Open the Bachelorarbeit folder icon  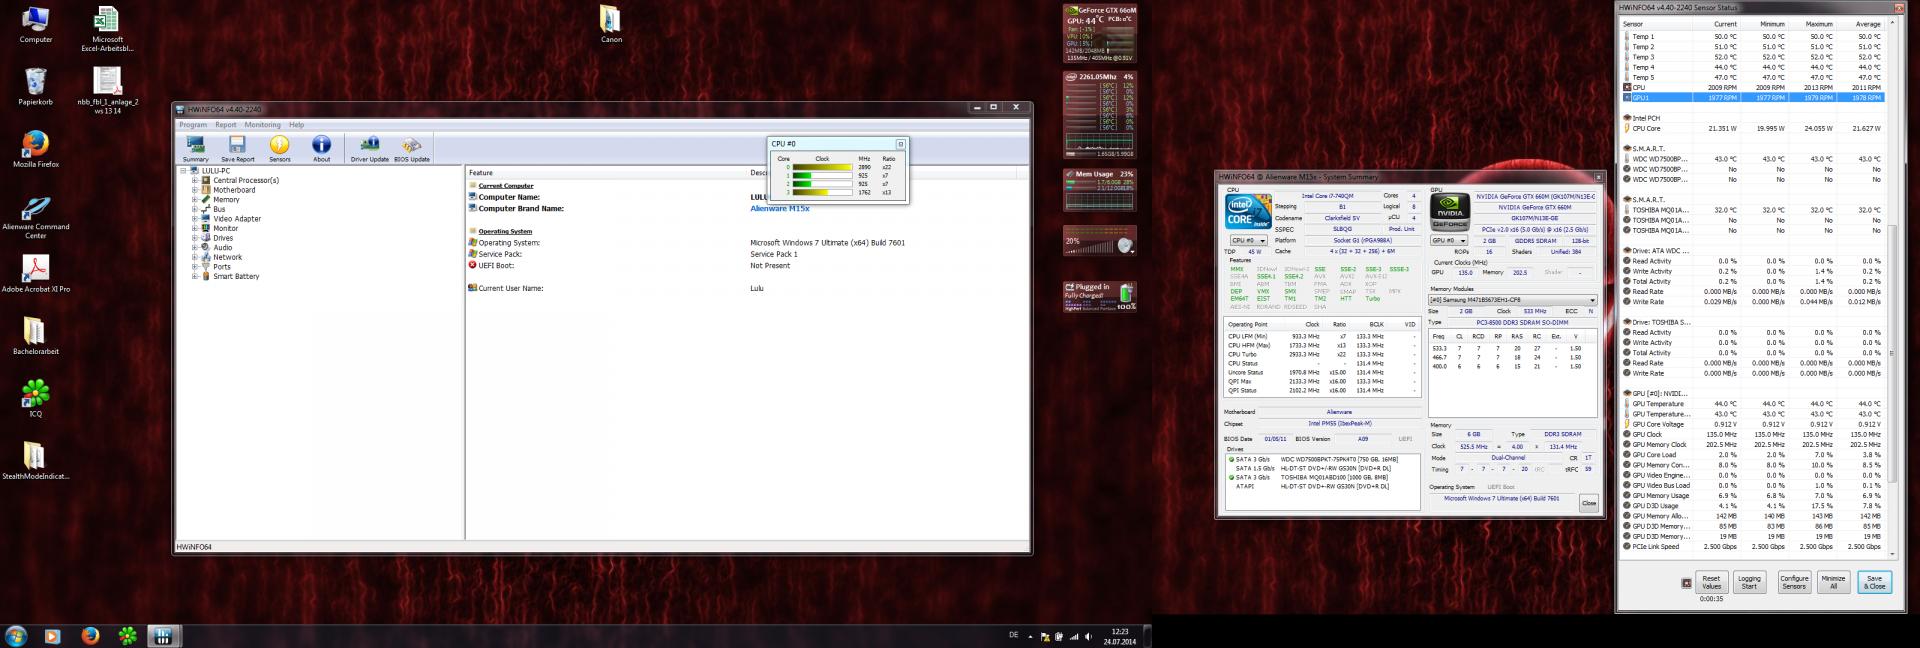[35, 337]
